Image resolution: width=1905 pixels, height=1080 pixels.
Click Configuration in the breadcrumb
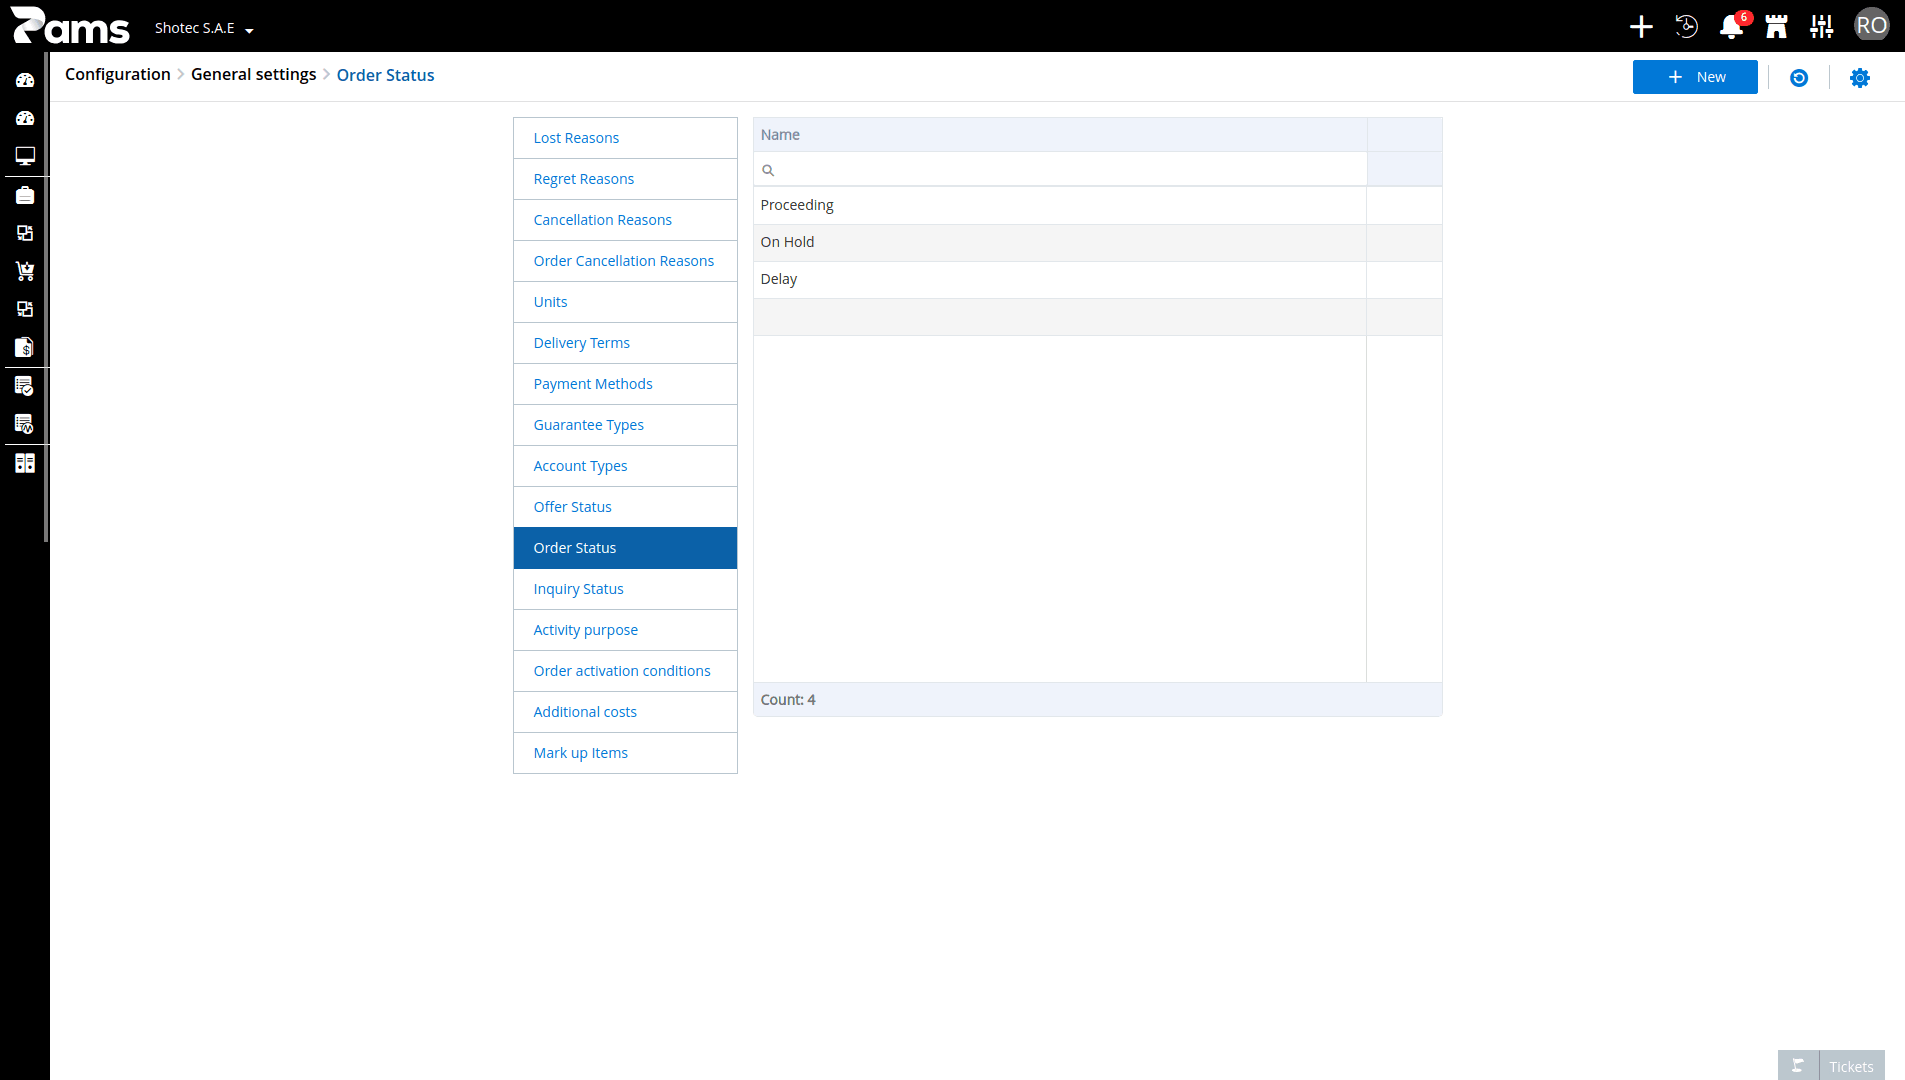pyautogui.click(x=118, y=75)
